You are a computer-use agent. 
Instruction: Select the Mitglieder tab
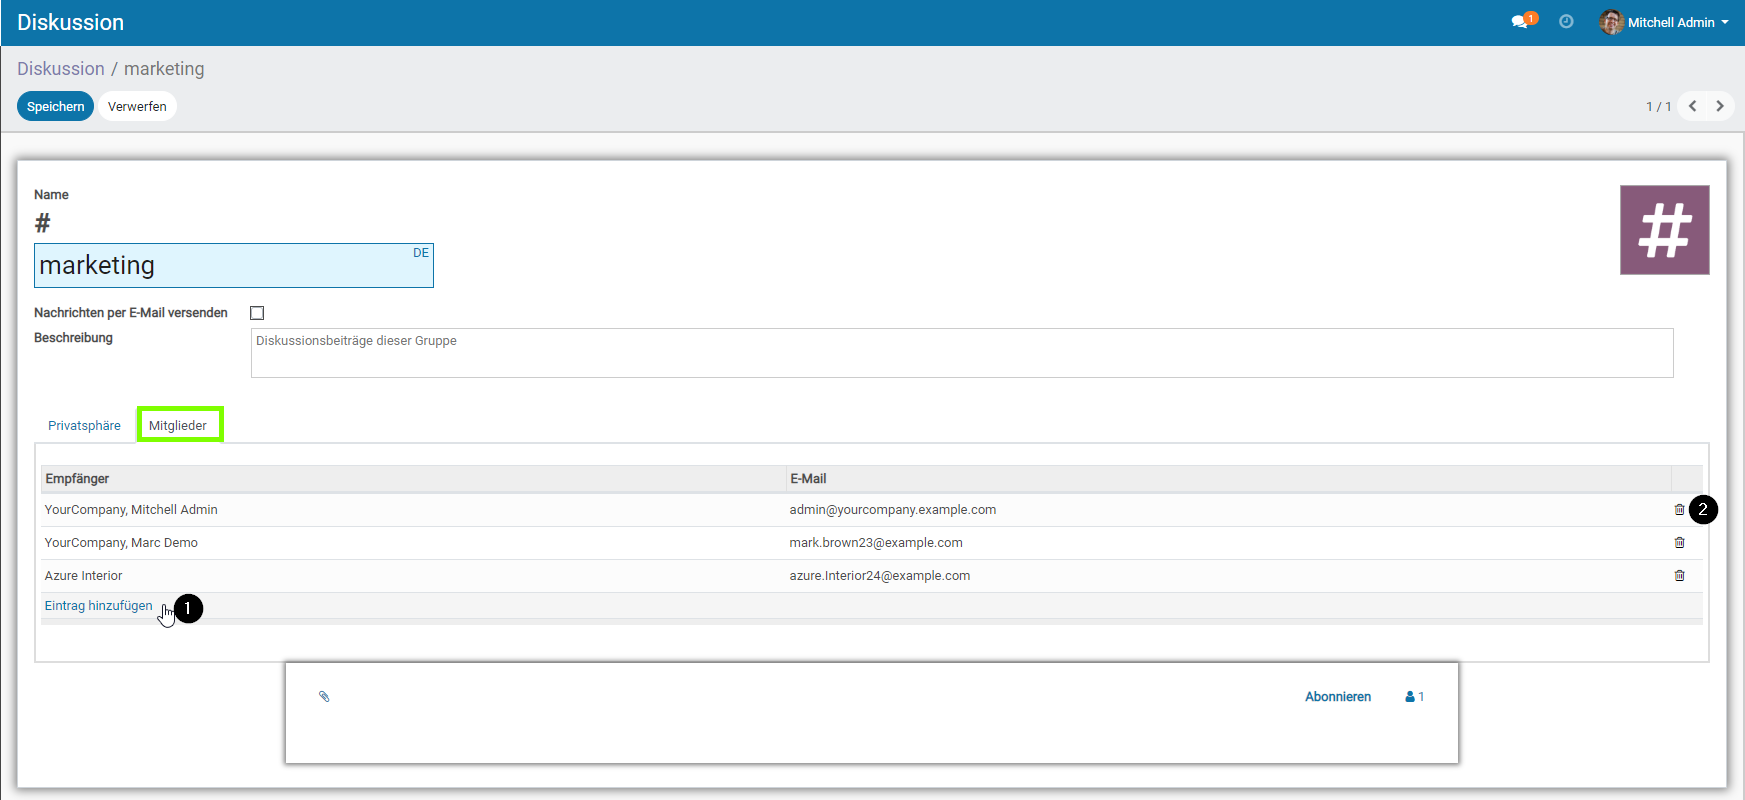point(178,426)
